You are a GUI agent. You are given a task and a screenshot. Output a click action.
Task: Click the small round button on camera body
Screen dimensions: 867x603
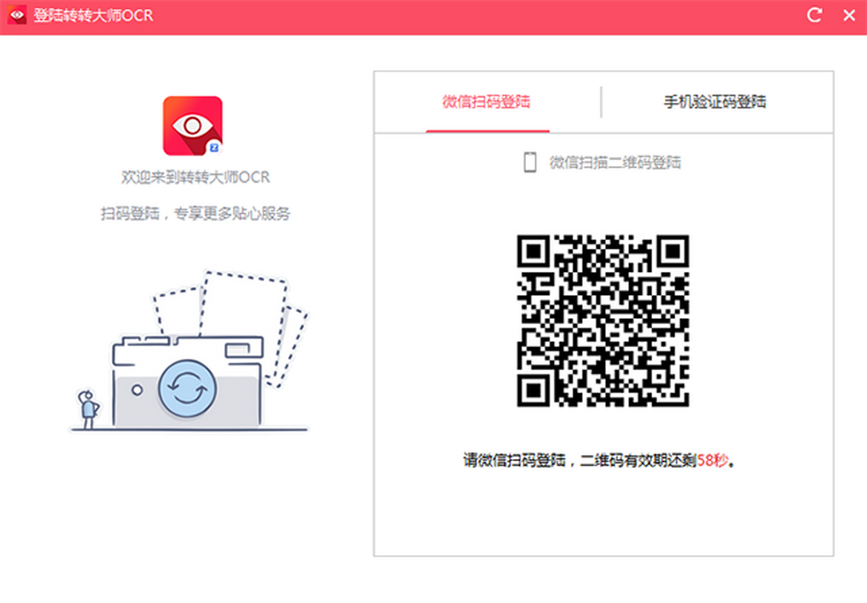click(x=137, y=390)
